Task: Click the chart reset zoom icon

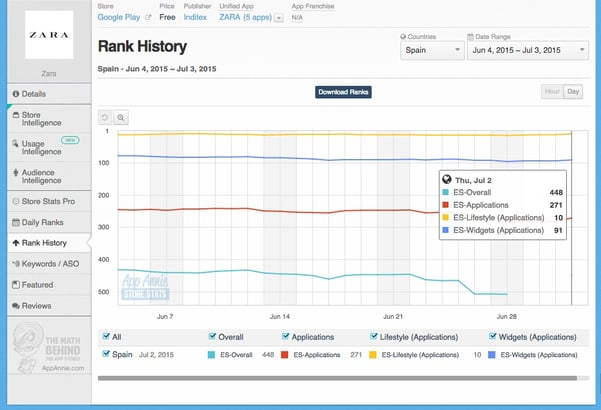Action: (x=106, y=117)
